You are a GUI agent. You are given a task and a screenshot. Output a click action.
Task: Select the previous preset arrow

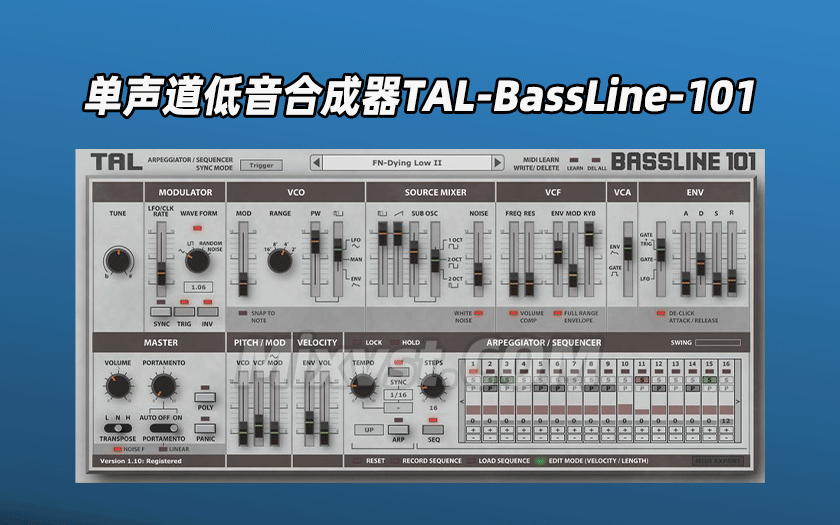(x=317, y=162)
